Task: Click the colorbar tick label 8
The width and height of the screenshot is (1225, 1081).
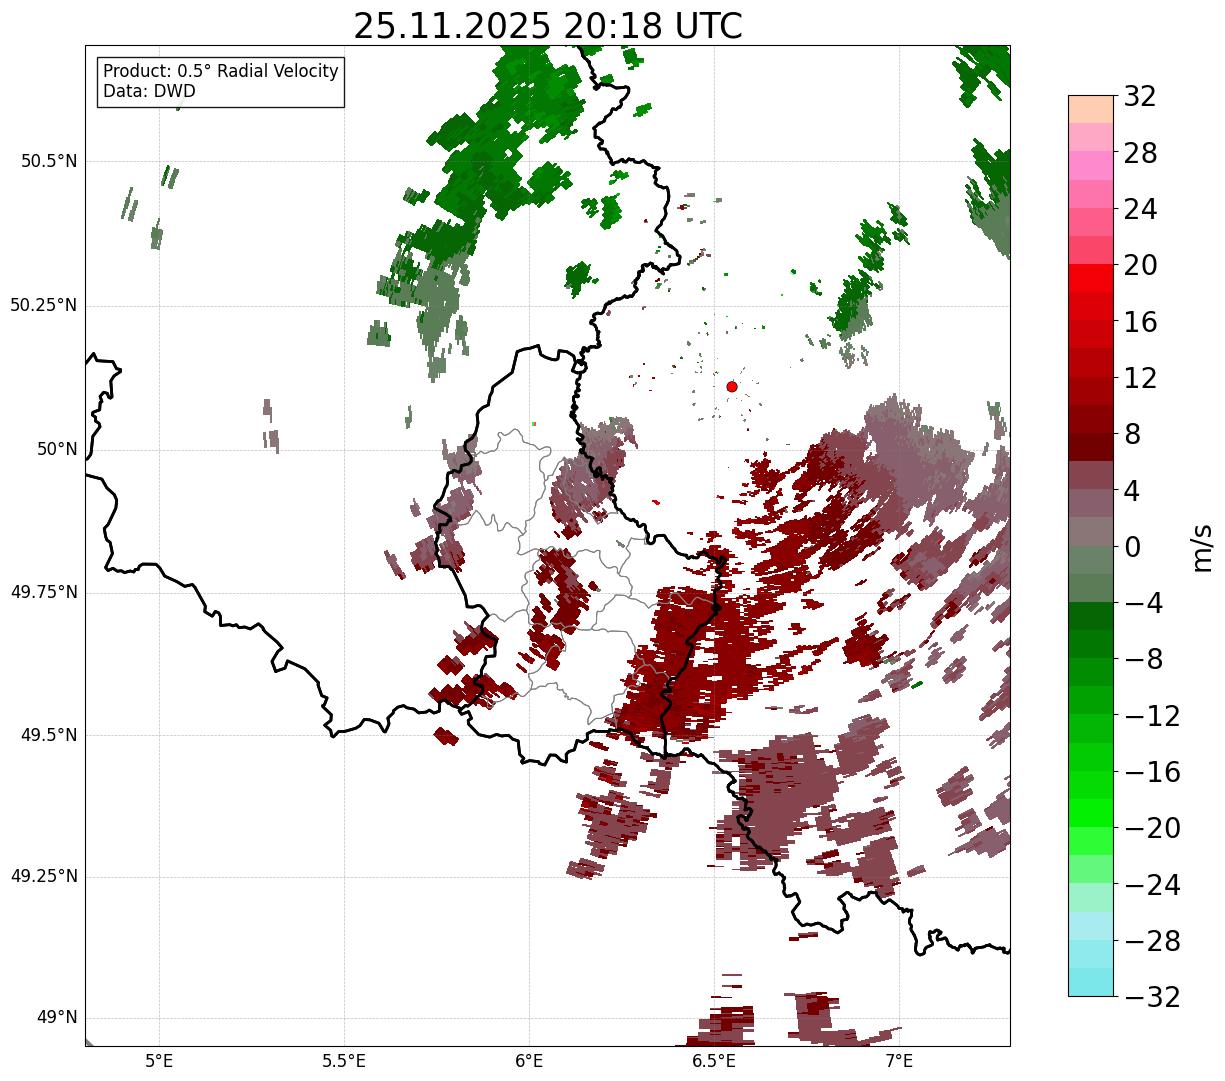Action: click(x=1132, y=435)
